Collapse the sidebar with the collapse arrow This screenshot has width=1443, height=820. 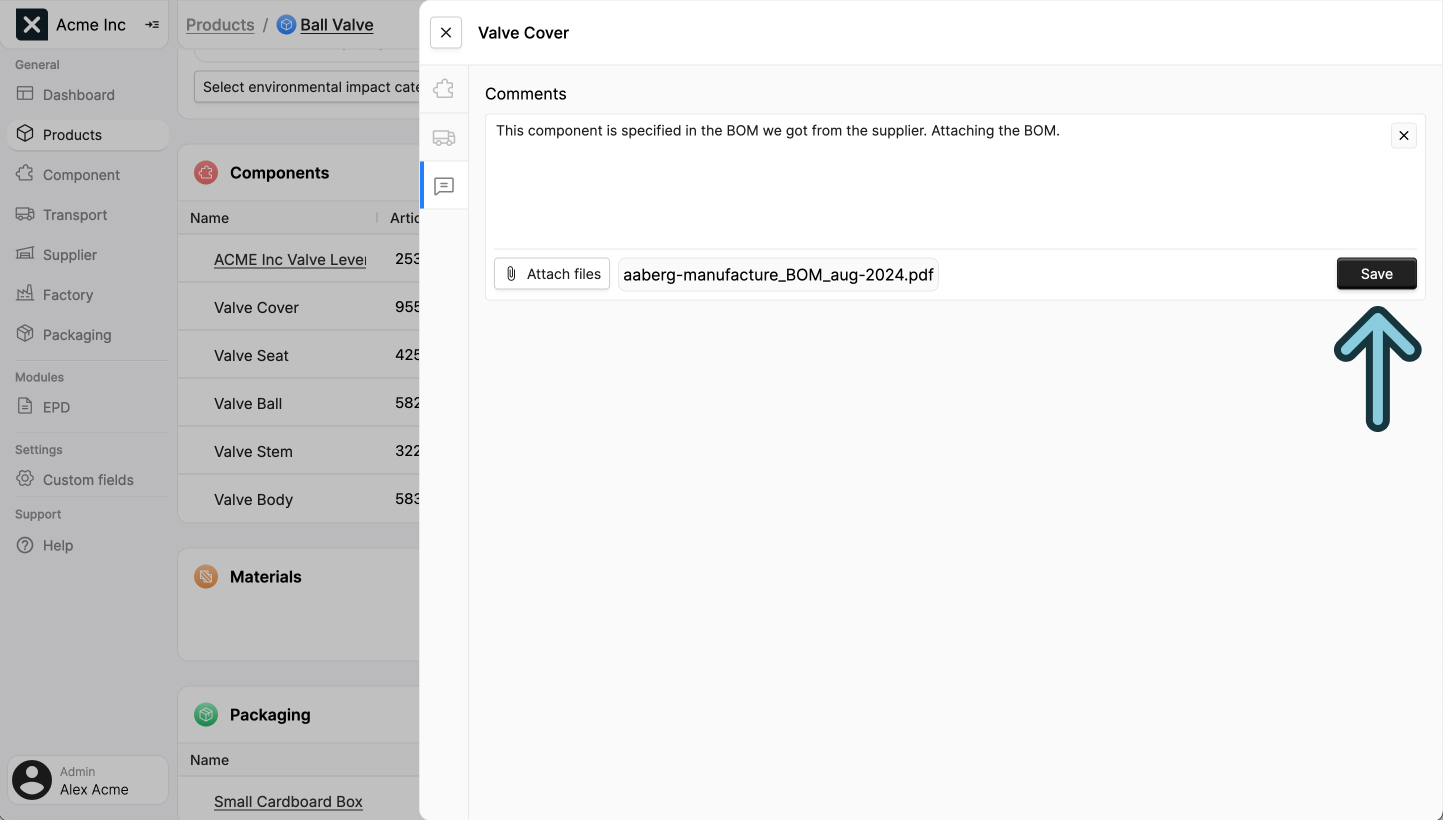150,24
